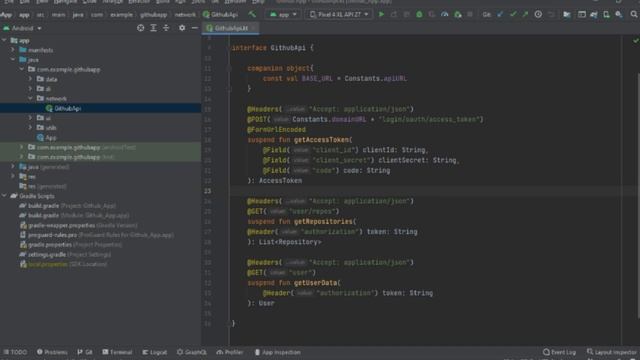Click the githubapp breadcrumb in navigation bar
This screenshot has height=360, width=640.
(x=153, y=15)
